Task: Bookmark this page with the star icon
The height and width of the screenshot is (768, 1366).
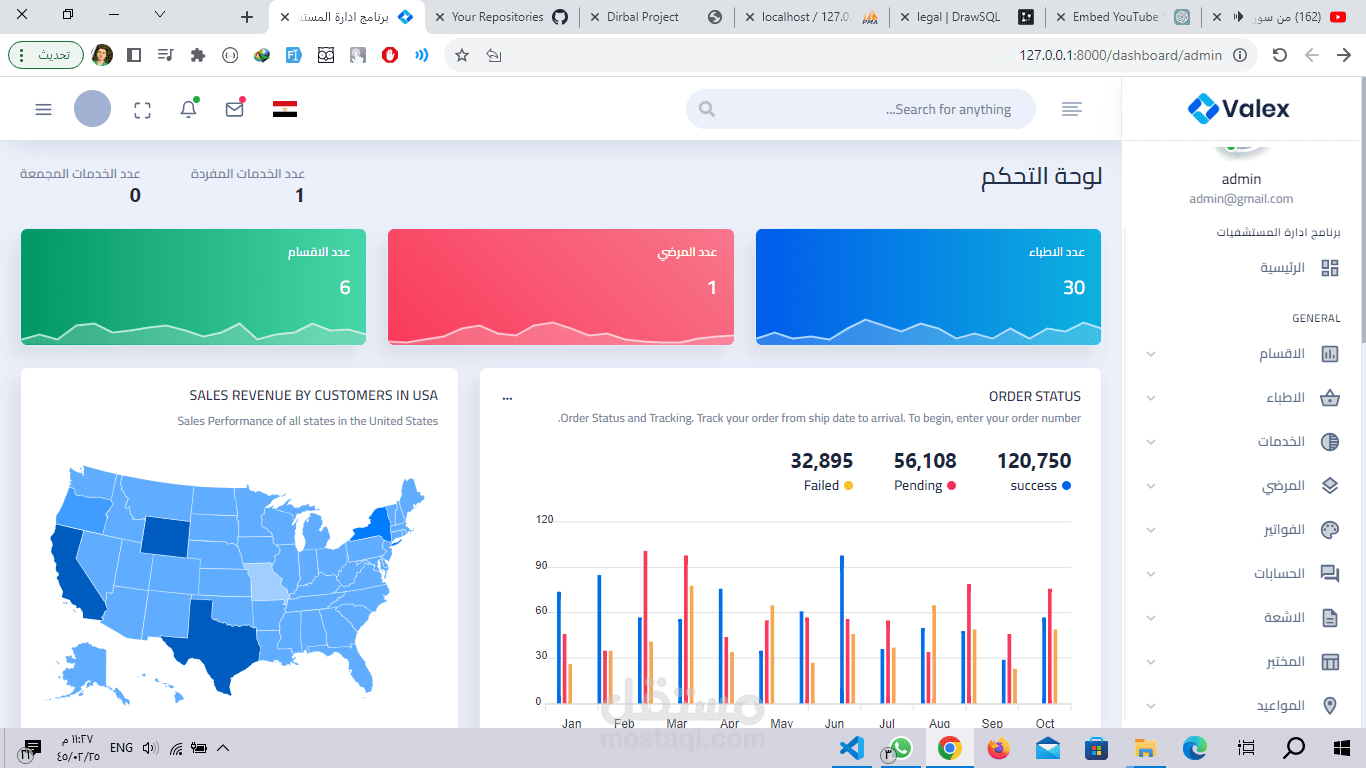Action: pyautogui.click(x=462, y=55)
